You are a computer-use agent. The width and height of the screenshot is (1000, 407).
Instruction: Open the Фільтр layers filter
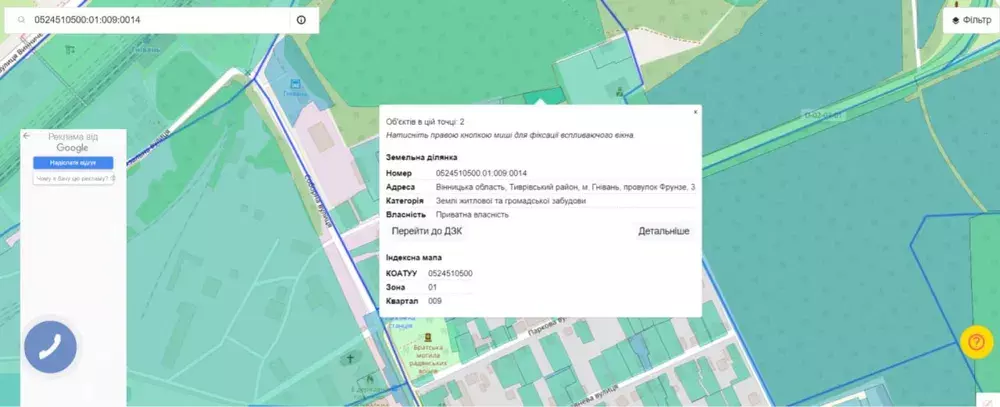point(965,20)
